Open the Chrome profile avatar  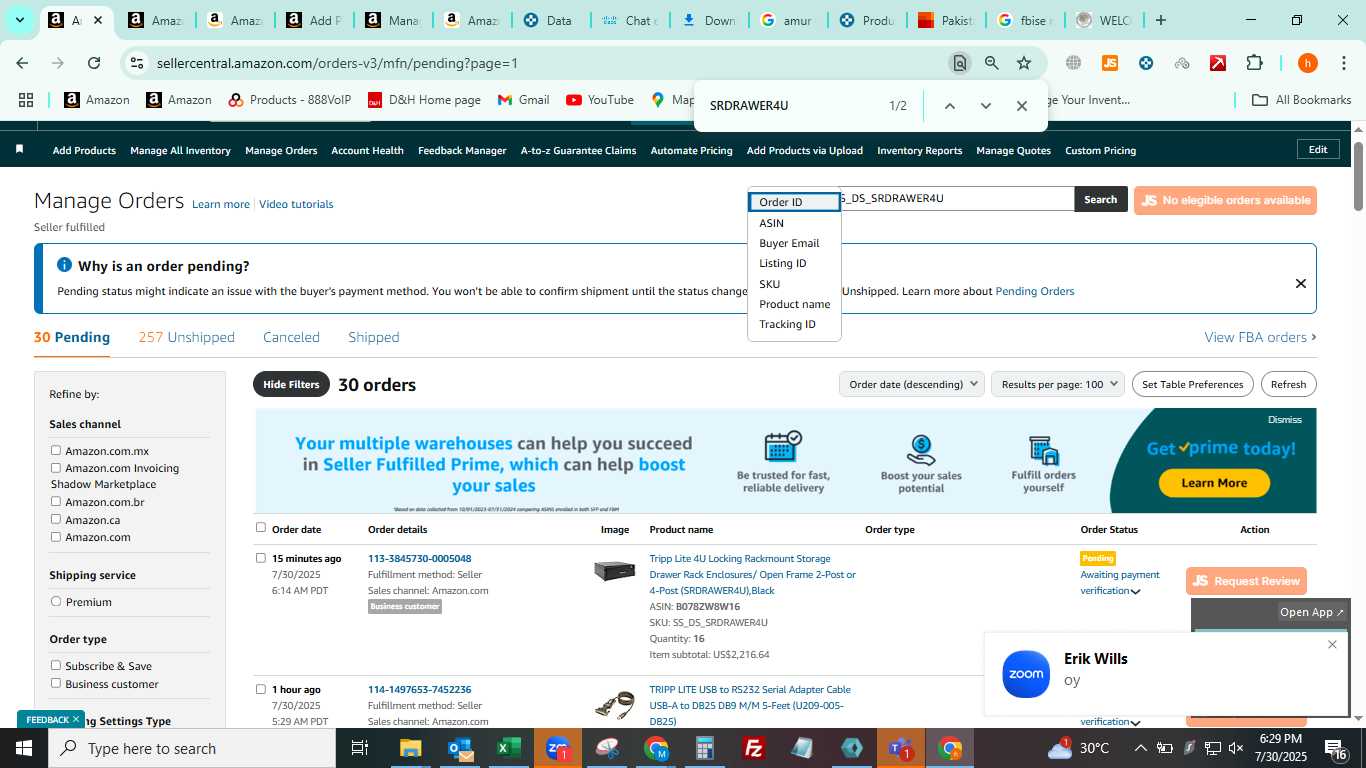click(x=1307, y=63)
